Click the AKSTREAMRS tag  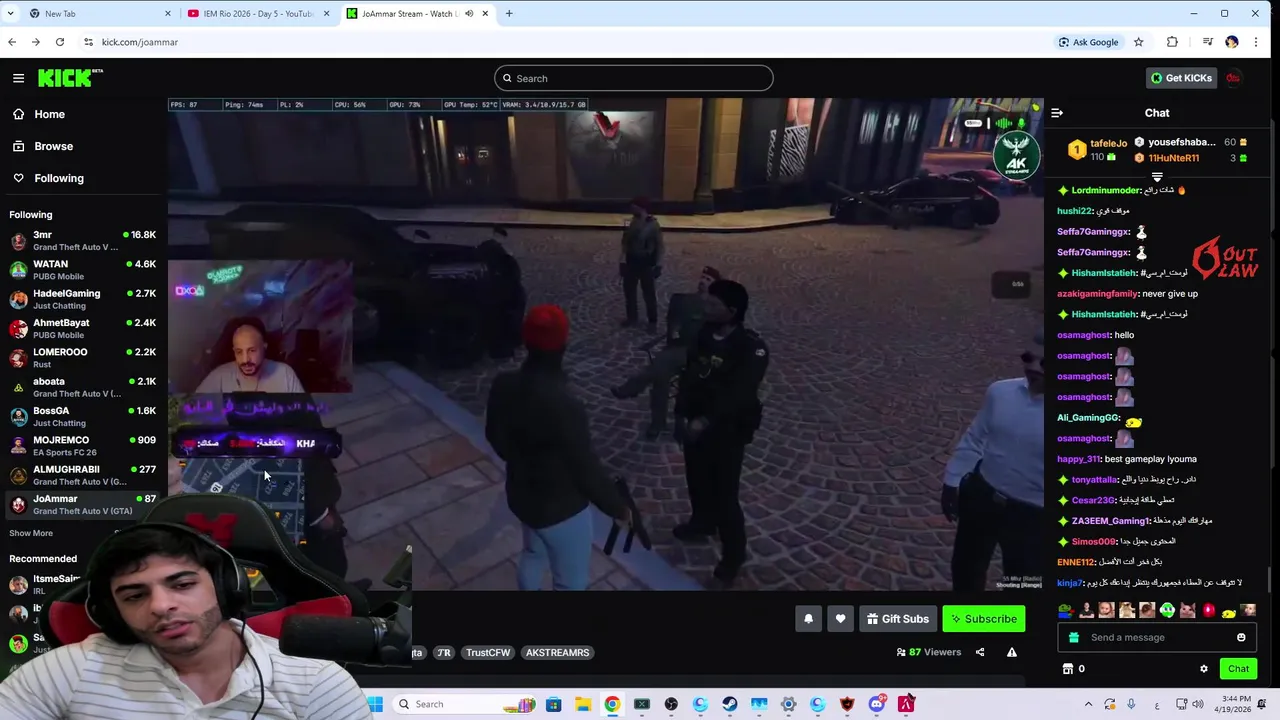click(x=557, y=652)
